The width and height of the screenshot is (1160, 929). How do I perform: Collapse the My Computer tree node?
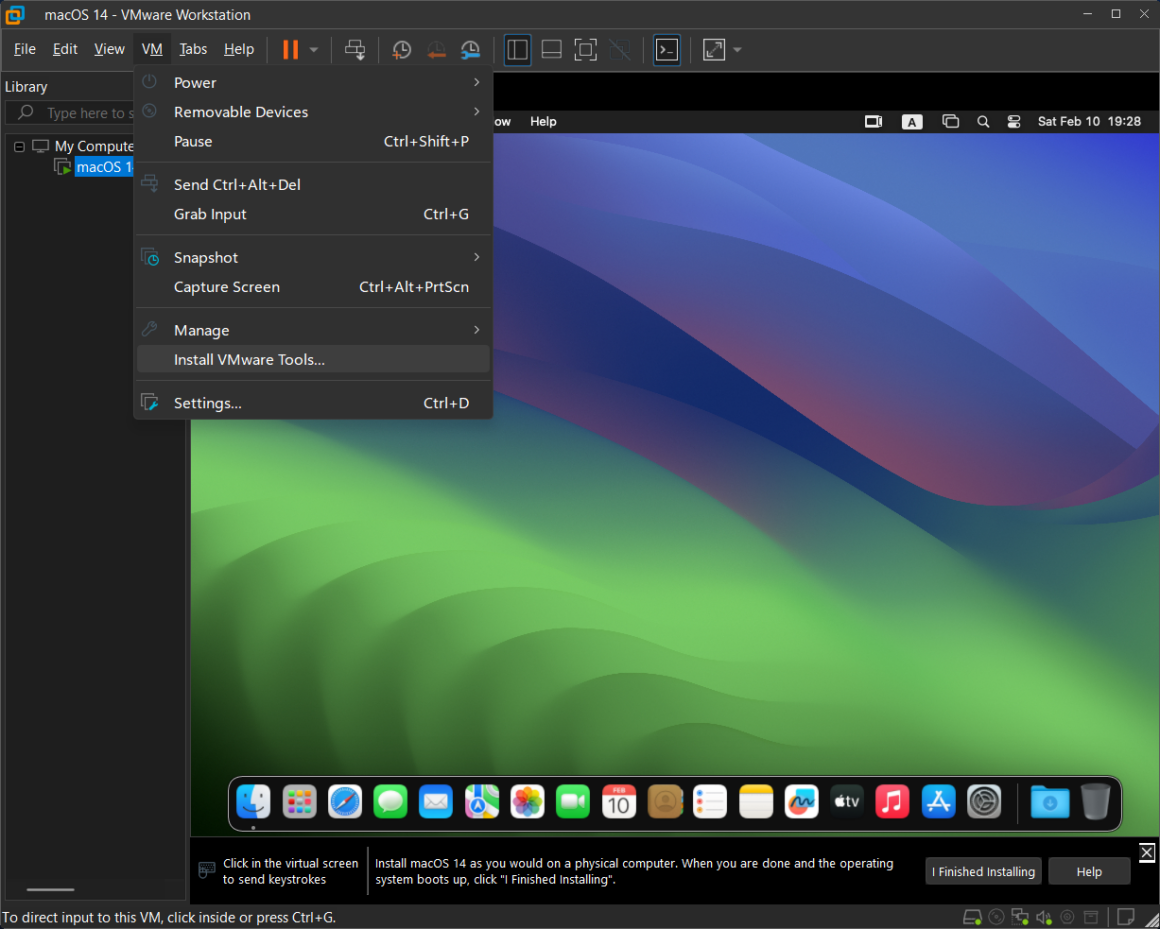[x=20, y=146]
